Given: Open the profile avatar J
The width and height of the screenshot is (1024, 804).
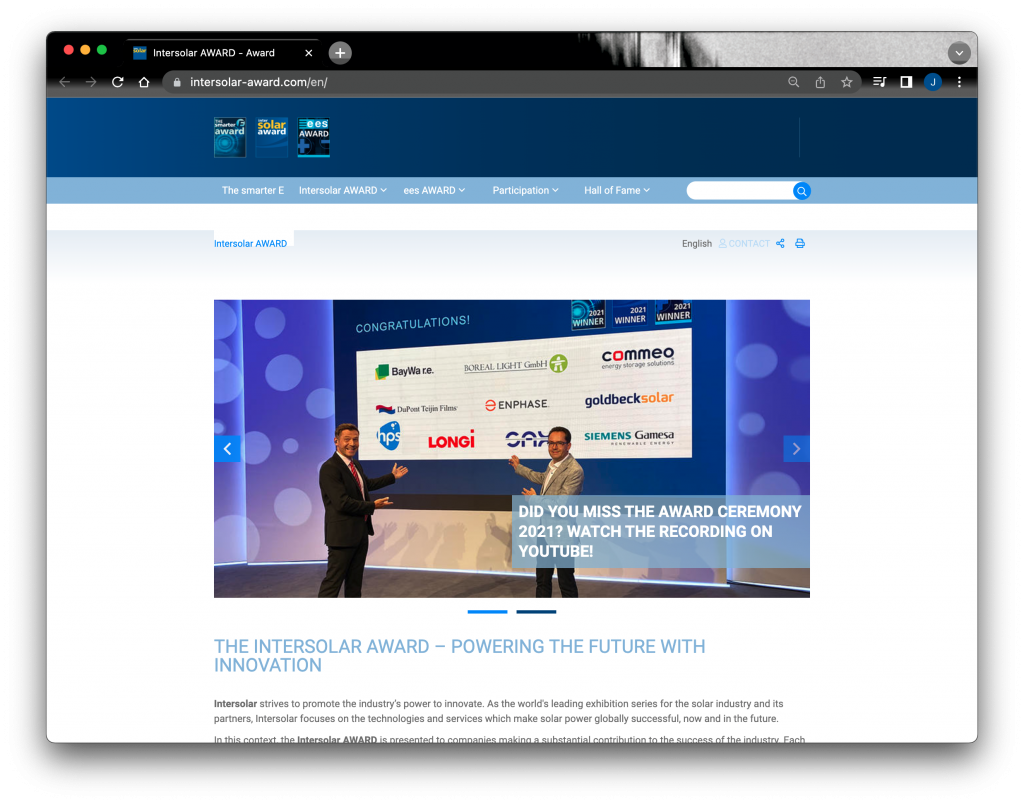Looking at the screenshot, I should (x=932, y=82).
